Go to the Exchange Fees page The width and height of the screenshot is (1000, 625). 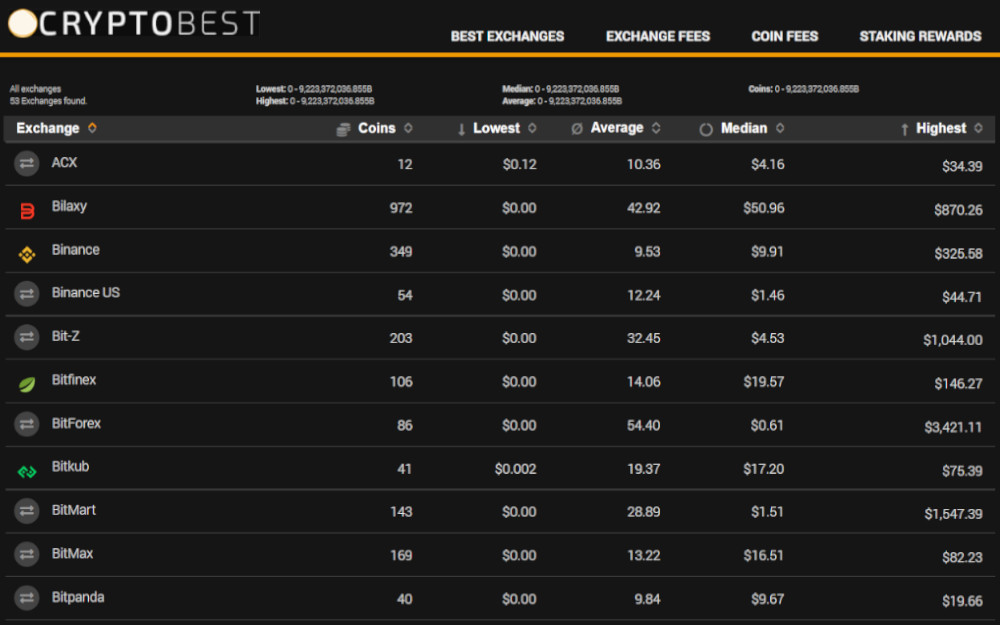[657, 36]
